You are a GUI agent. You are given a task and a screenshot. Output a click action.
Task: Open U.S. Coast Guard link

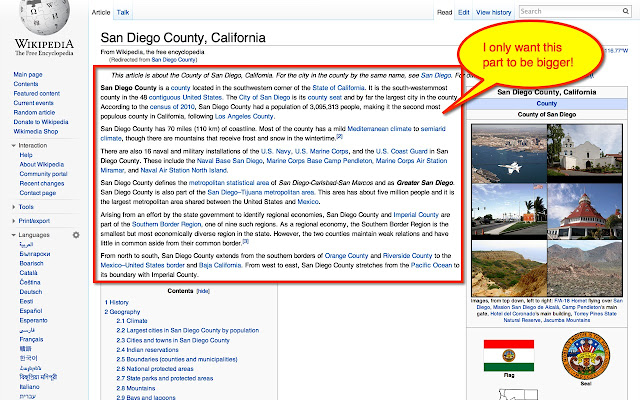[x=402, y=151]
